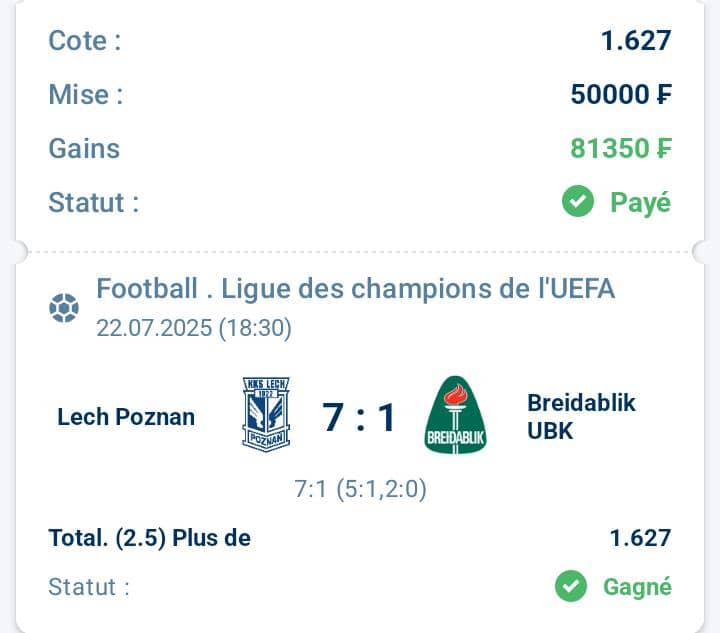Click the football sport icon

64,308
